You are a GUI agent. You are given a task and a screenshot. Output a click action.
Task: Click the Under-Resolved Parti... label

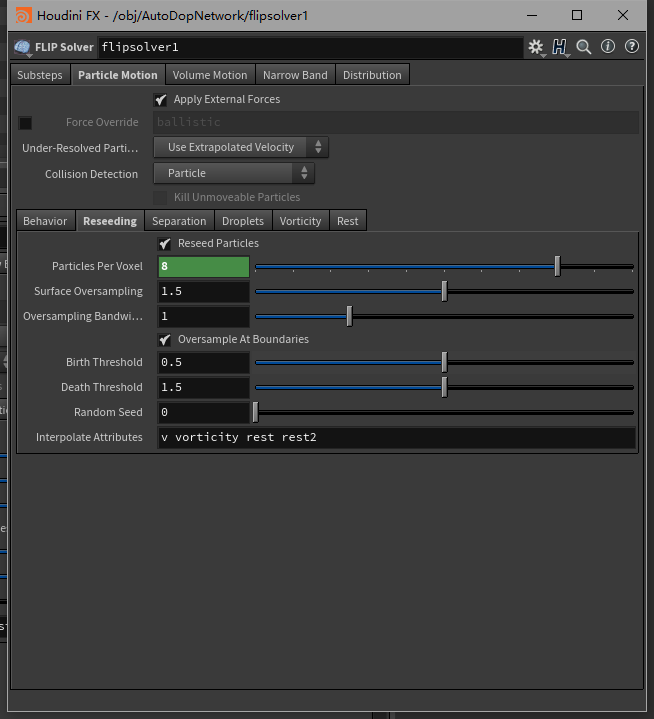pos(80,148)
